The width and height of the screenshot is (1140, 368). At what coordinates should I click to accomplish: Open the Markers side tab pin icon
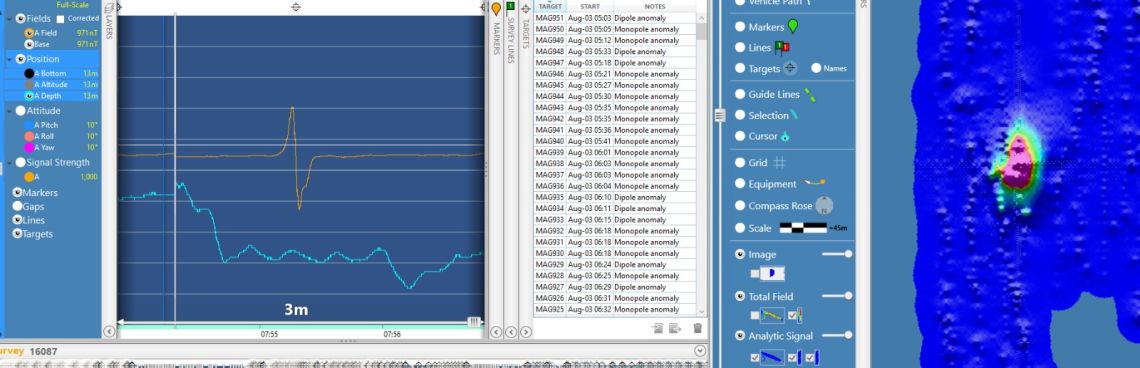pyautogui.click(x=496, y=9)
